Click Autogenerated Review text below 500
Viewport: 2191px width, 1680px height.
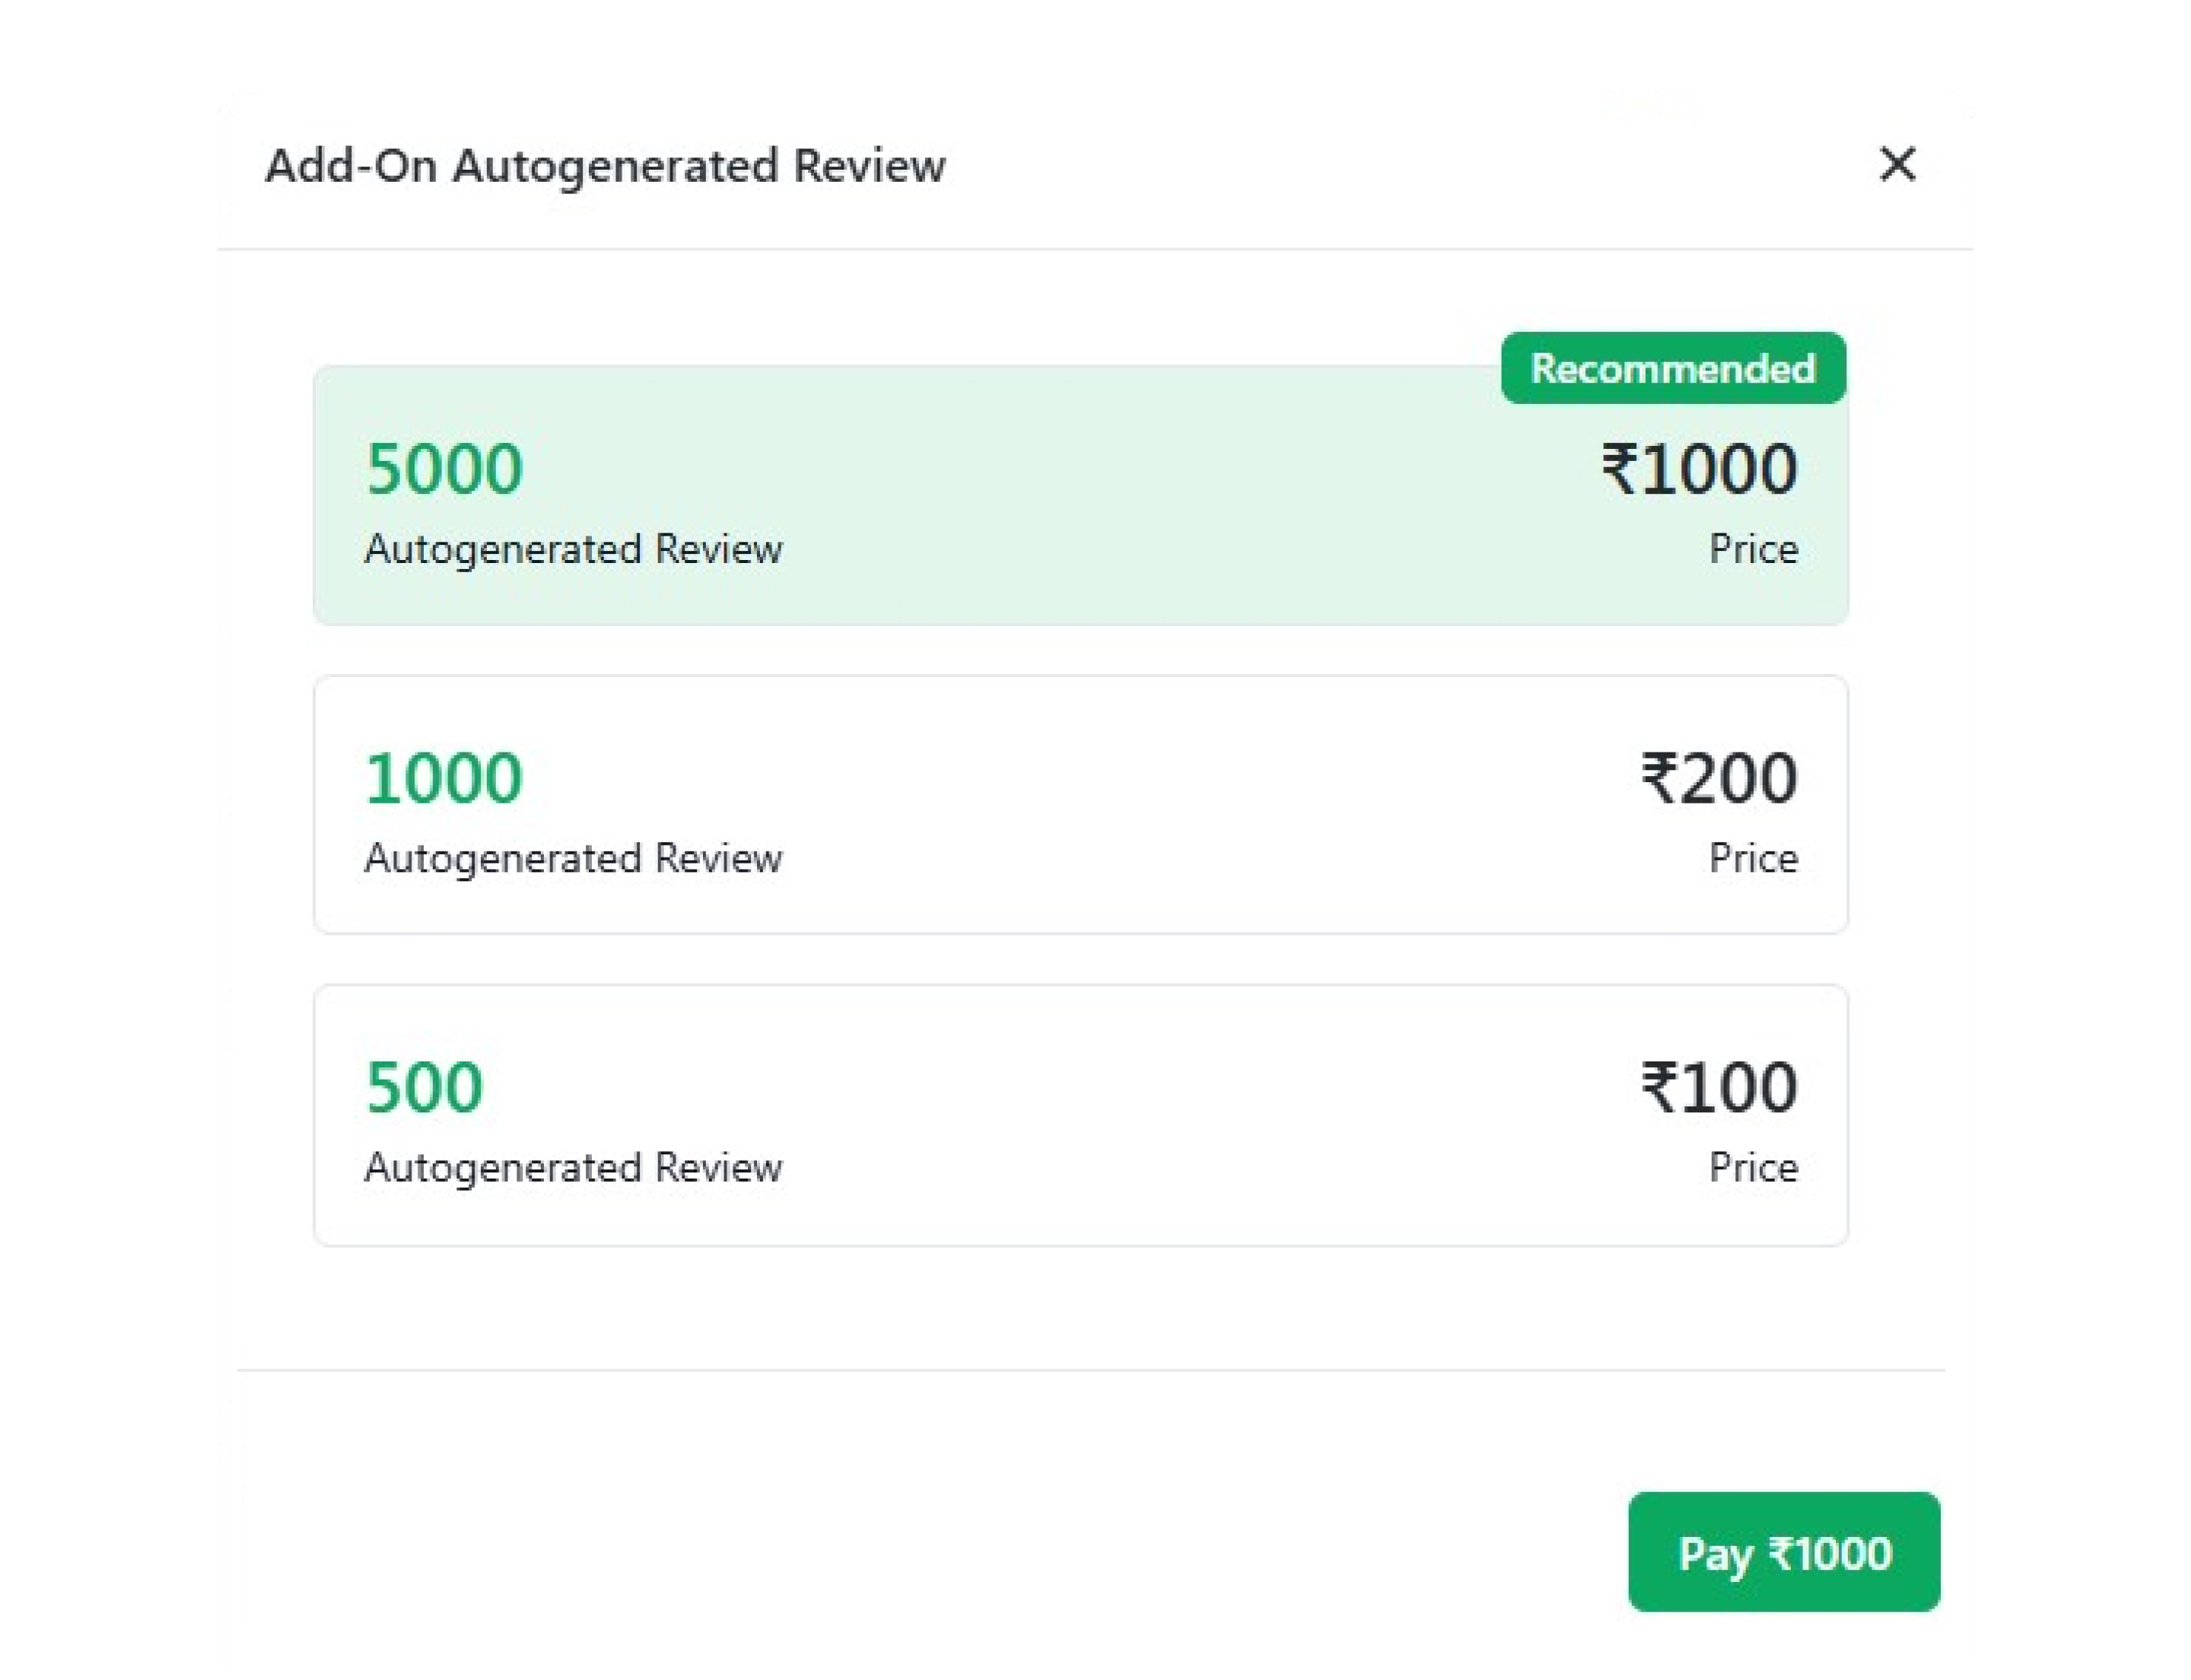573,1167
